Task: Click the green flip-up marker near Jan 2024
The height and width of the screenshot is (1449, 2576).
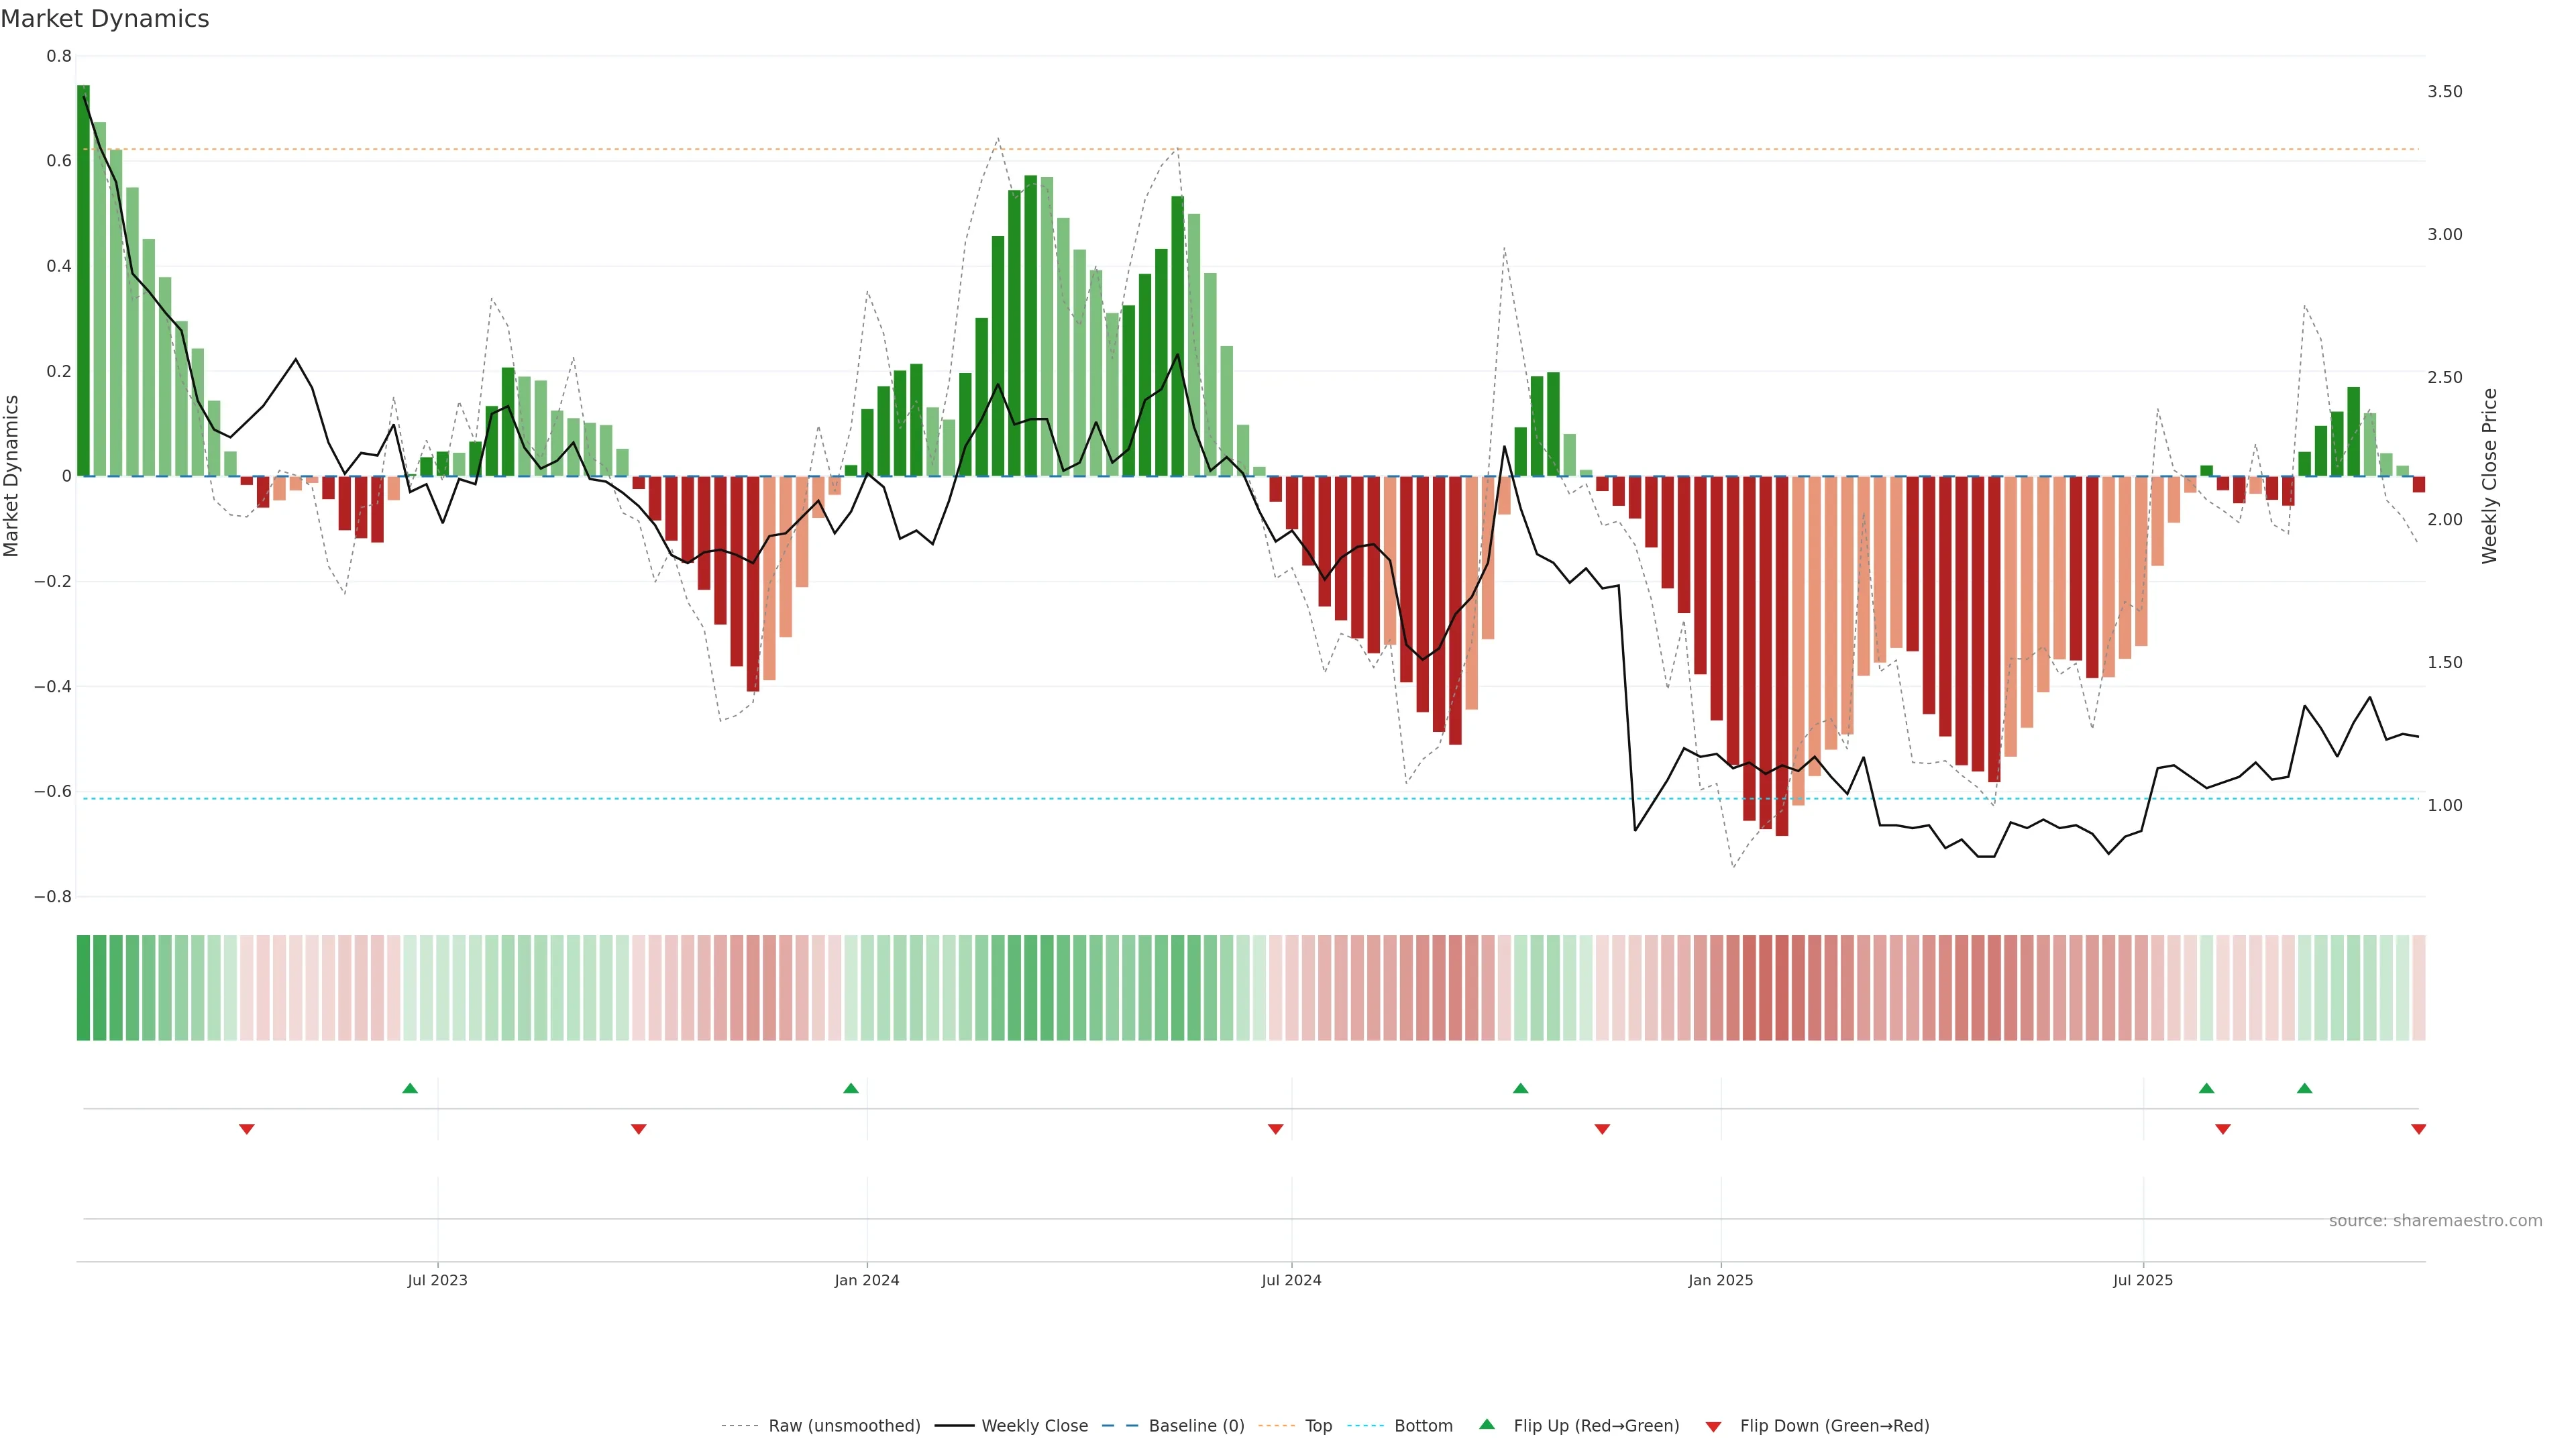Action: click(x=851, y=1088)
